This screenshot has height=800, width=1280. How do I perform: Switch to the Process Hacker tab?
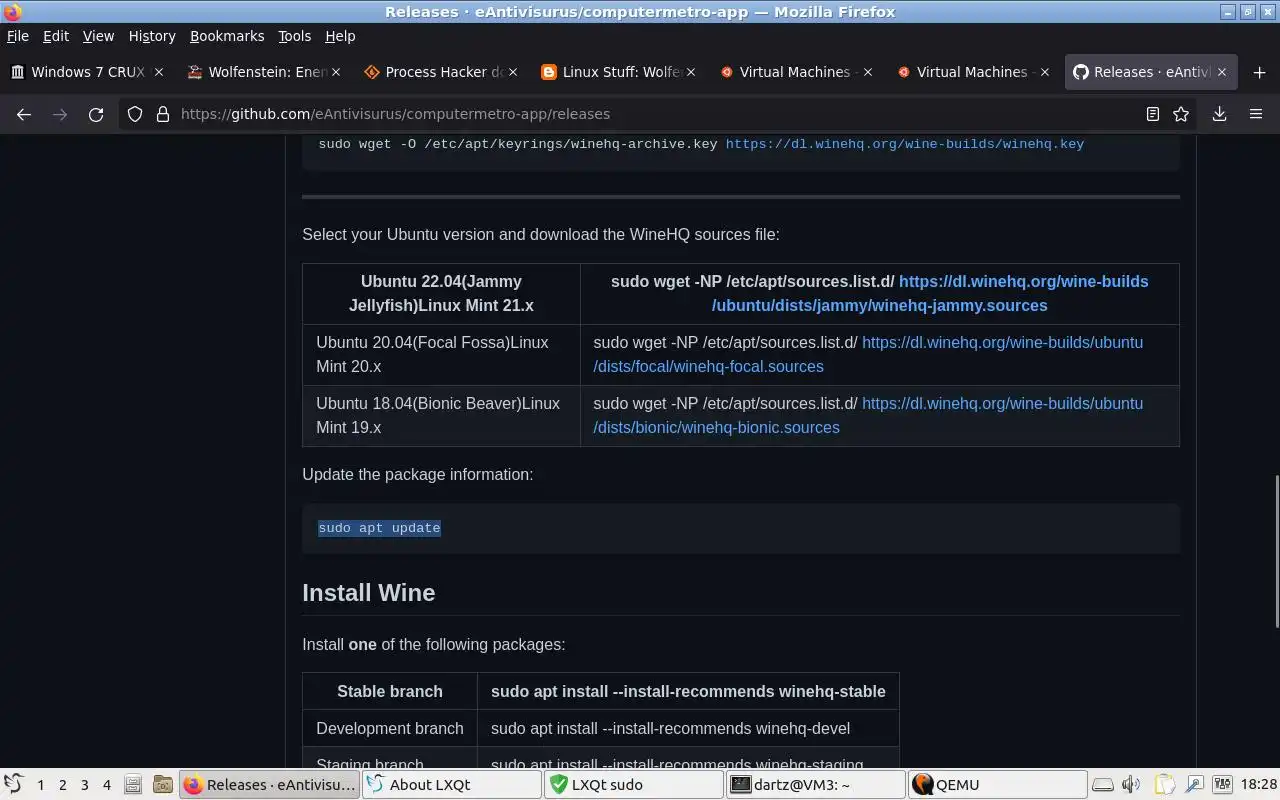click(441, 72)
